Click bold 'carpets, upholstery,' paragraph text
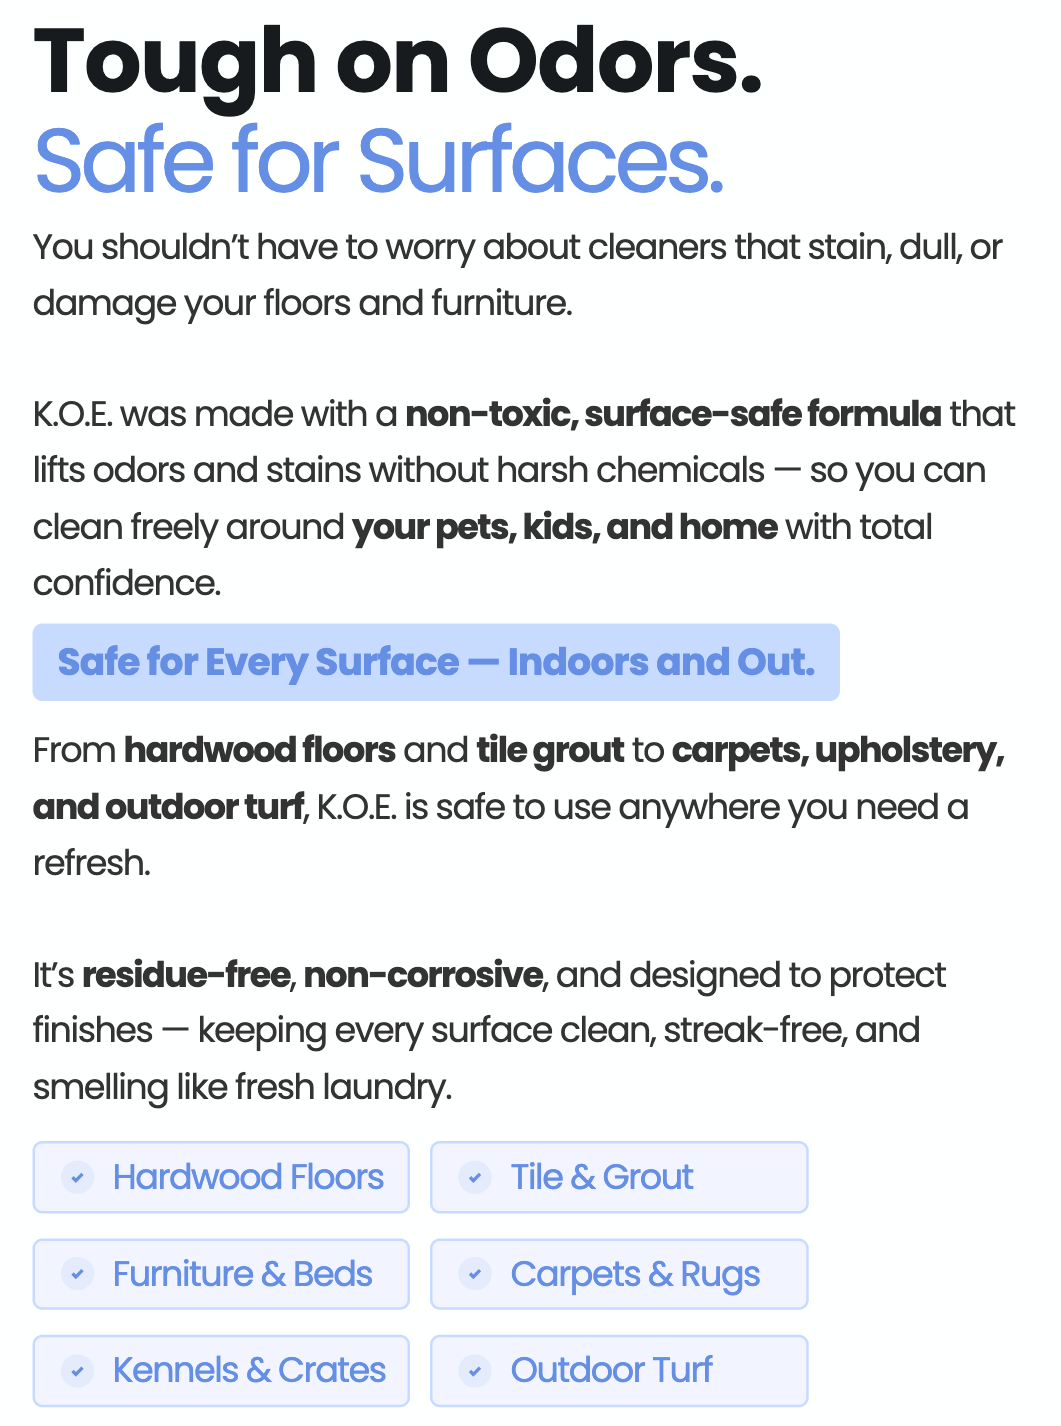 click(x=838, y=750)
